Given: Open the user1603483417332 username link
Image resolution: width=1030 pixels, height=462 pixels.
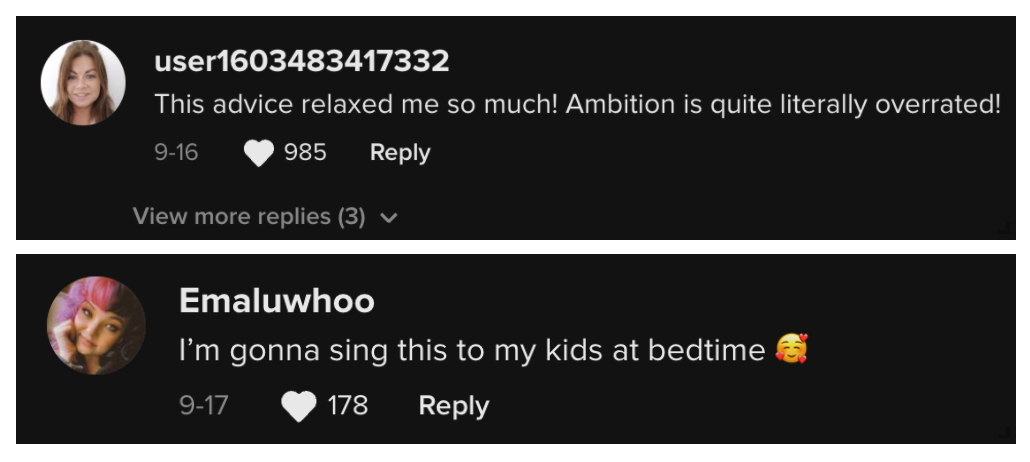Looking at the screenshot, I should click(302, 62).
